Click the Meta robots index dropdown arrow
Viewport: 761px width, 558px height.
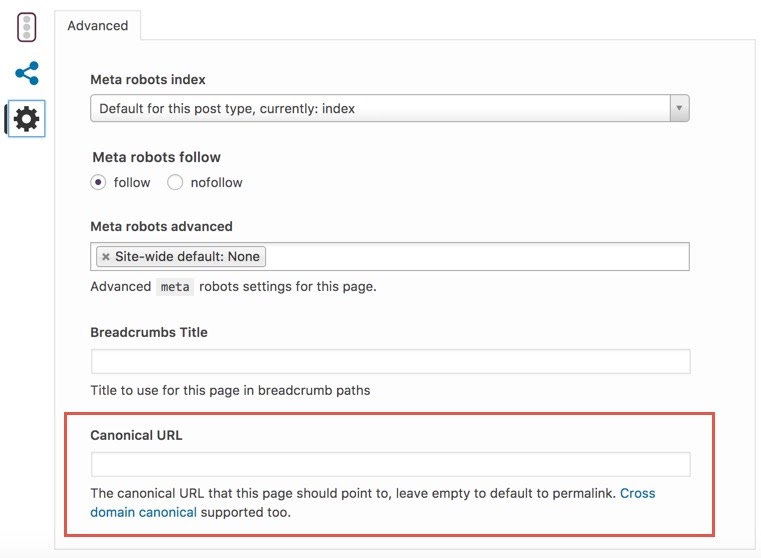point(679,108)
